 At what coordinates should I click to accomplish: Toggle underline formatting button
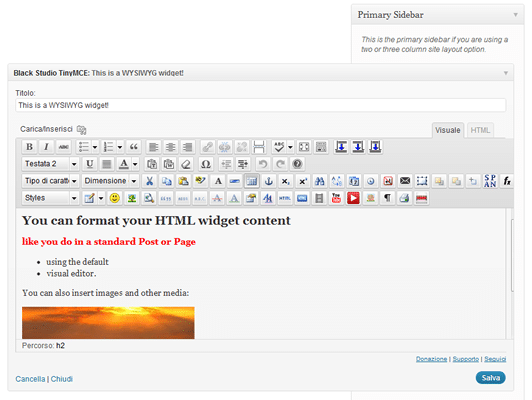(x=90, y=164)
